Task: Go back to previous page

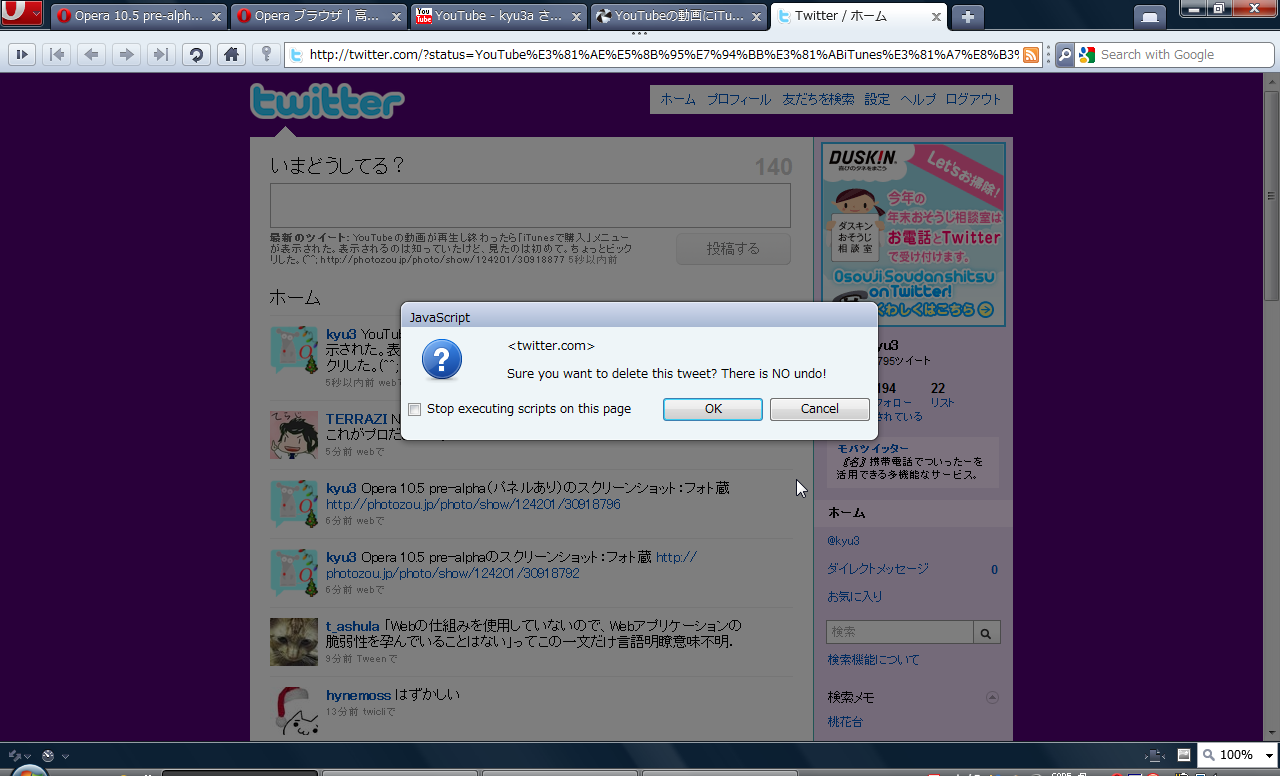Action: click(x=92, y=55)
